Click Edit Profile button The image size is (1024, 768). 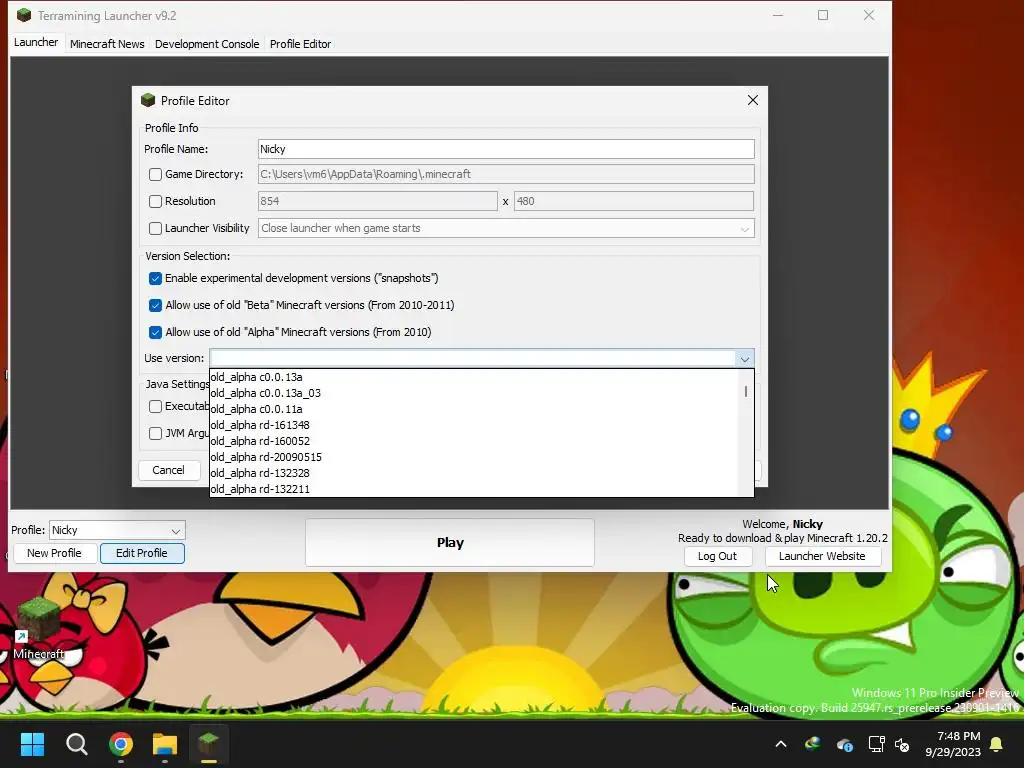142,553
